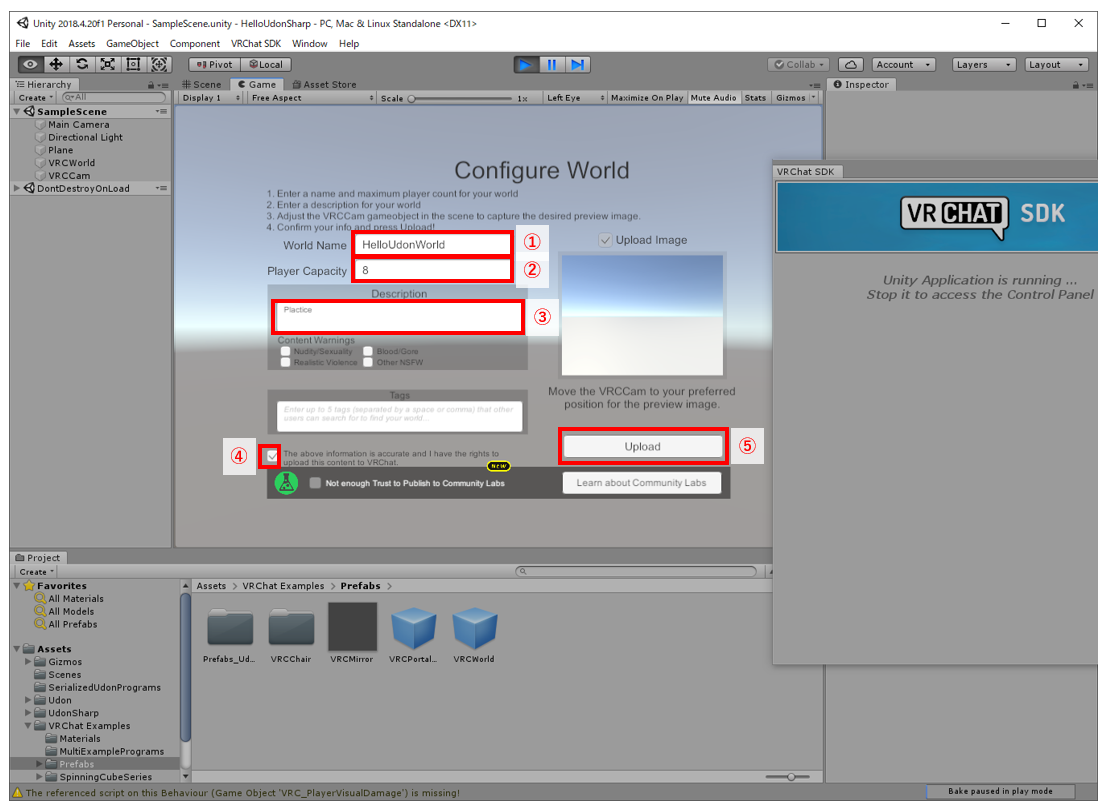Image resolution: width=1107 pixels, height=810 pixels.
Task: Open the GameObject menu
Action: click(132, 44)
